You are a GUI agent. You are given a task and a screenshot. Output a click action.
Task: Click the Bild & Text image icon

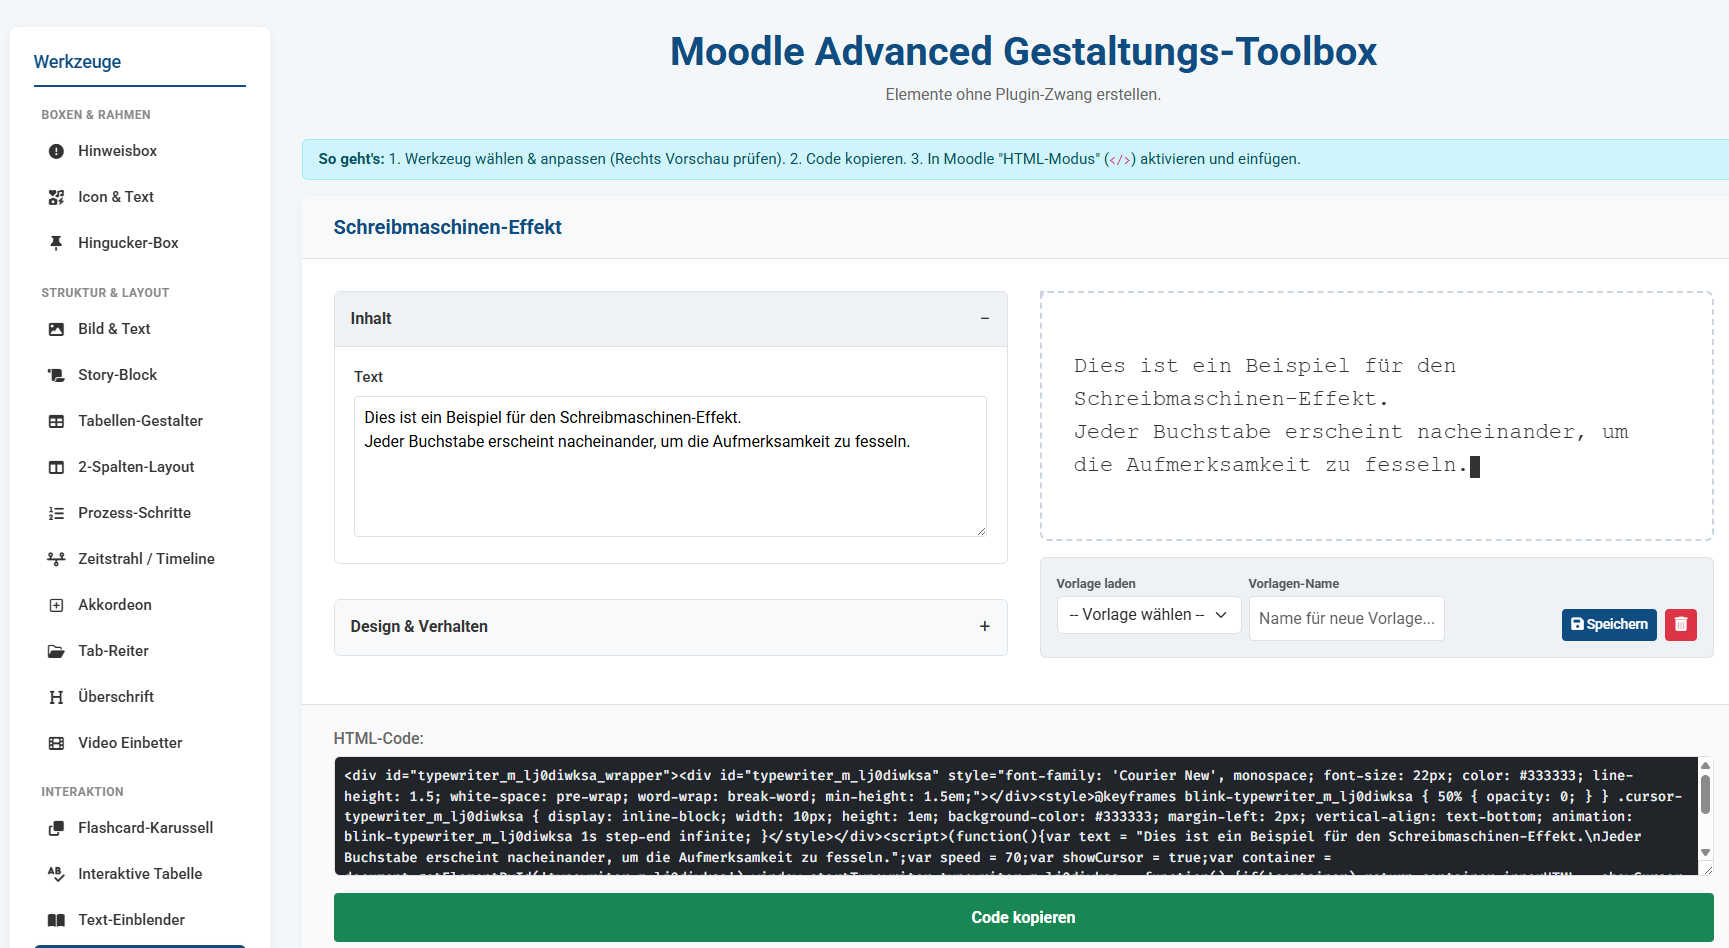pos(56,329)
